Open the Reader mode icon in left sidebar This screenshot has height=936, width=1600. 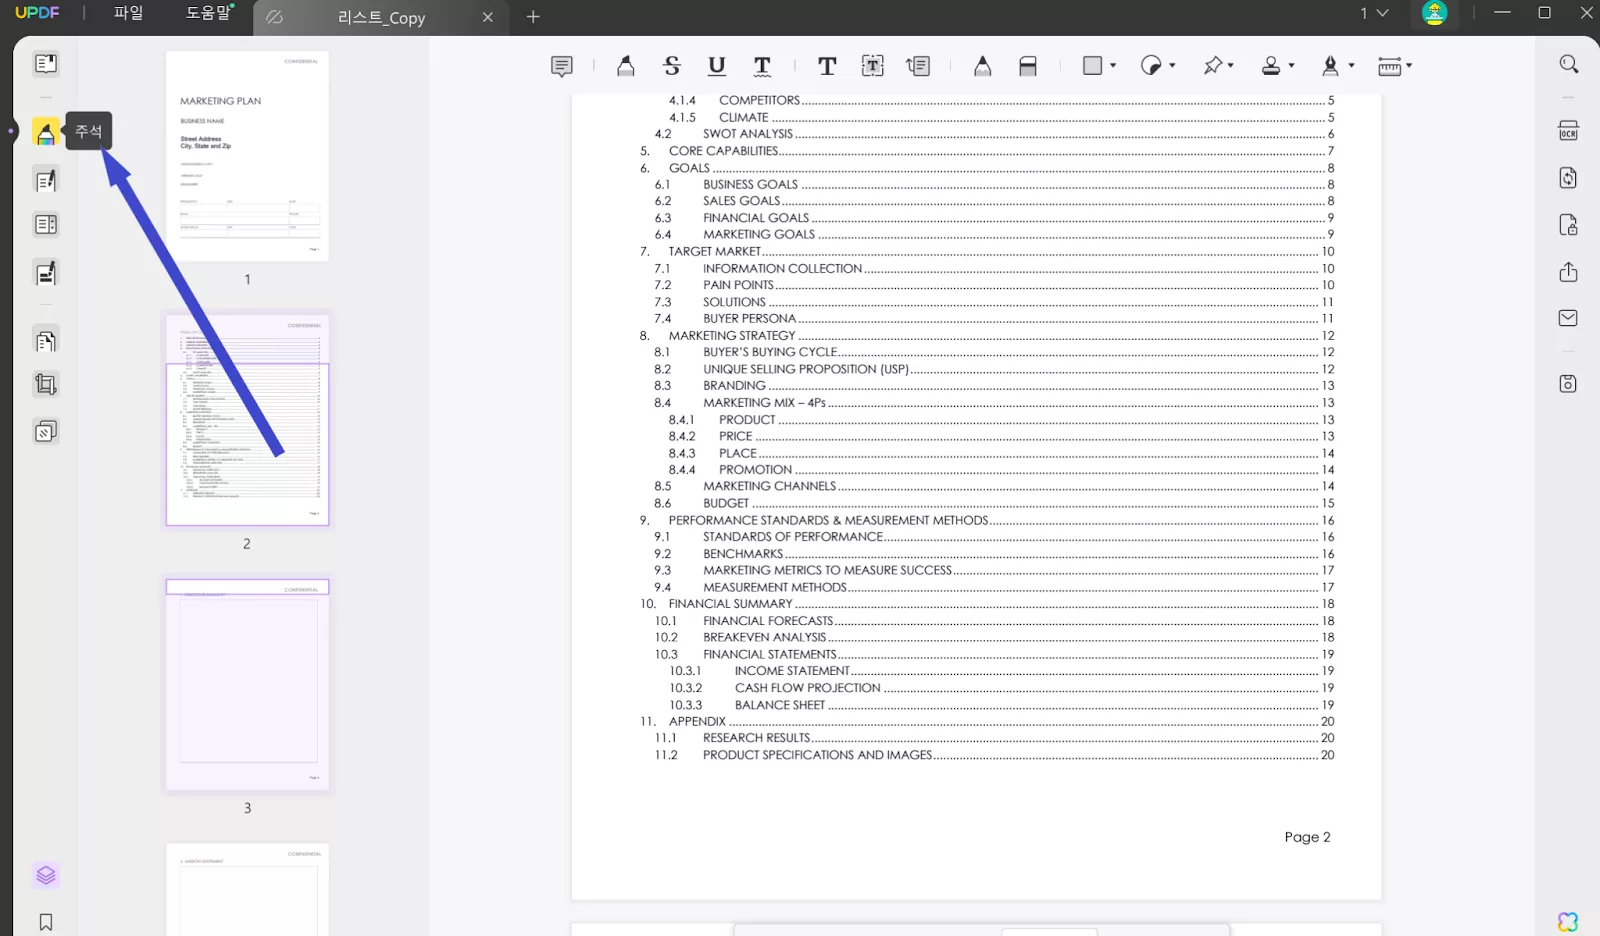(46, 64)
